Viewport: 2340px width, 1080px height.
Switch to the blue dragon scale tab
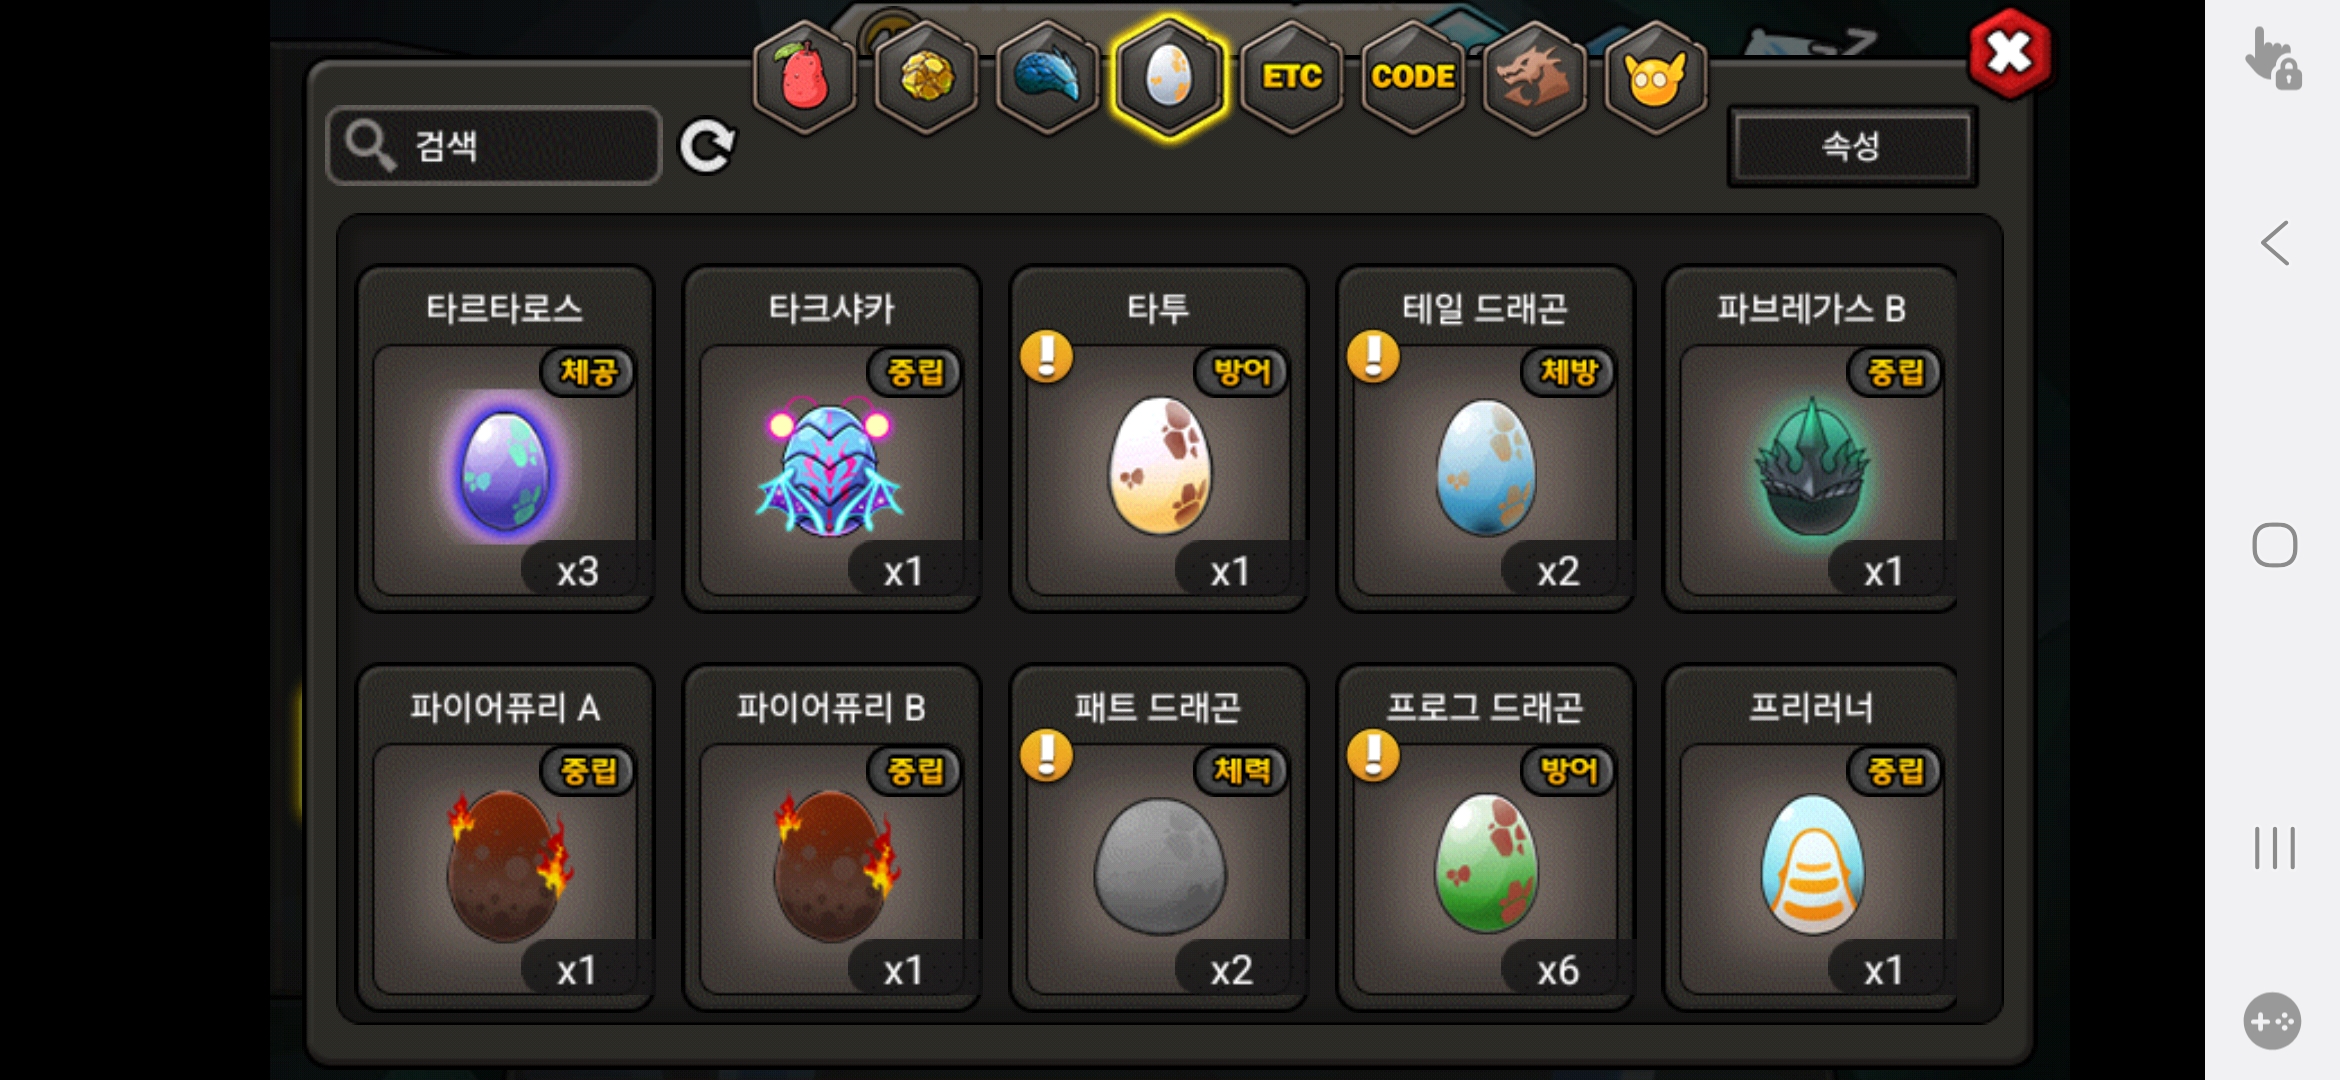1048,77
